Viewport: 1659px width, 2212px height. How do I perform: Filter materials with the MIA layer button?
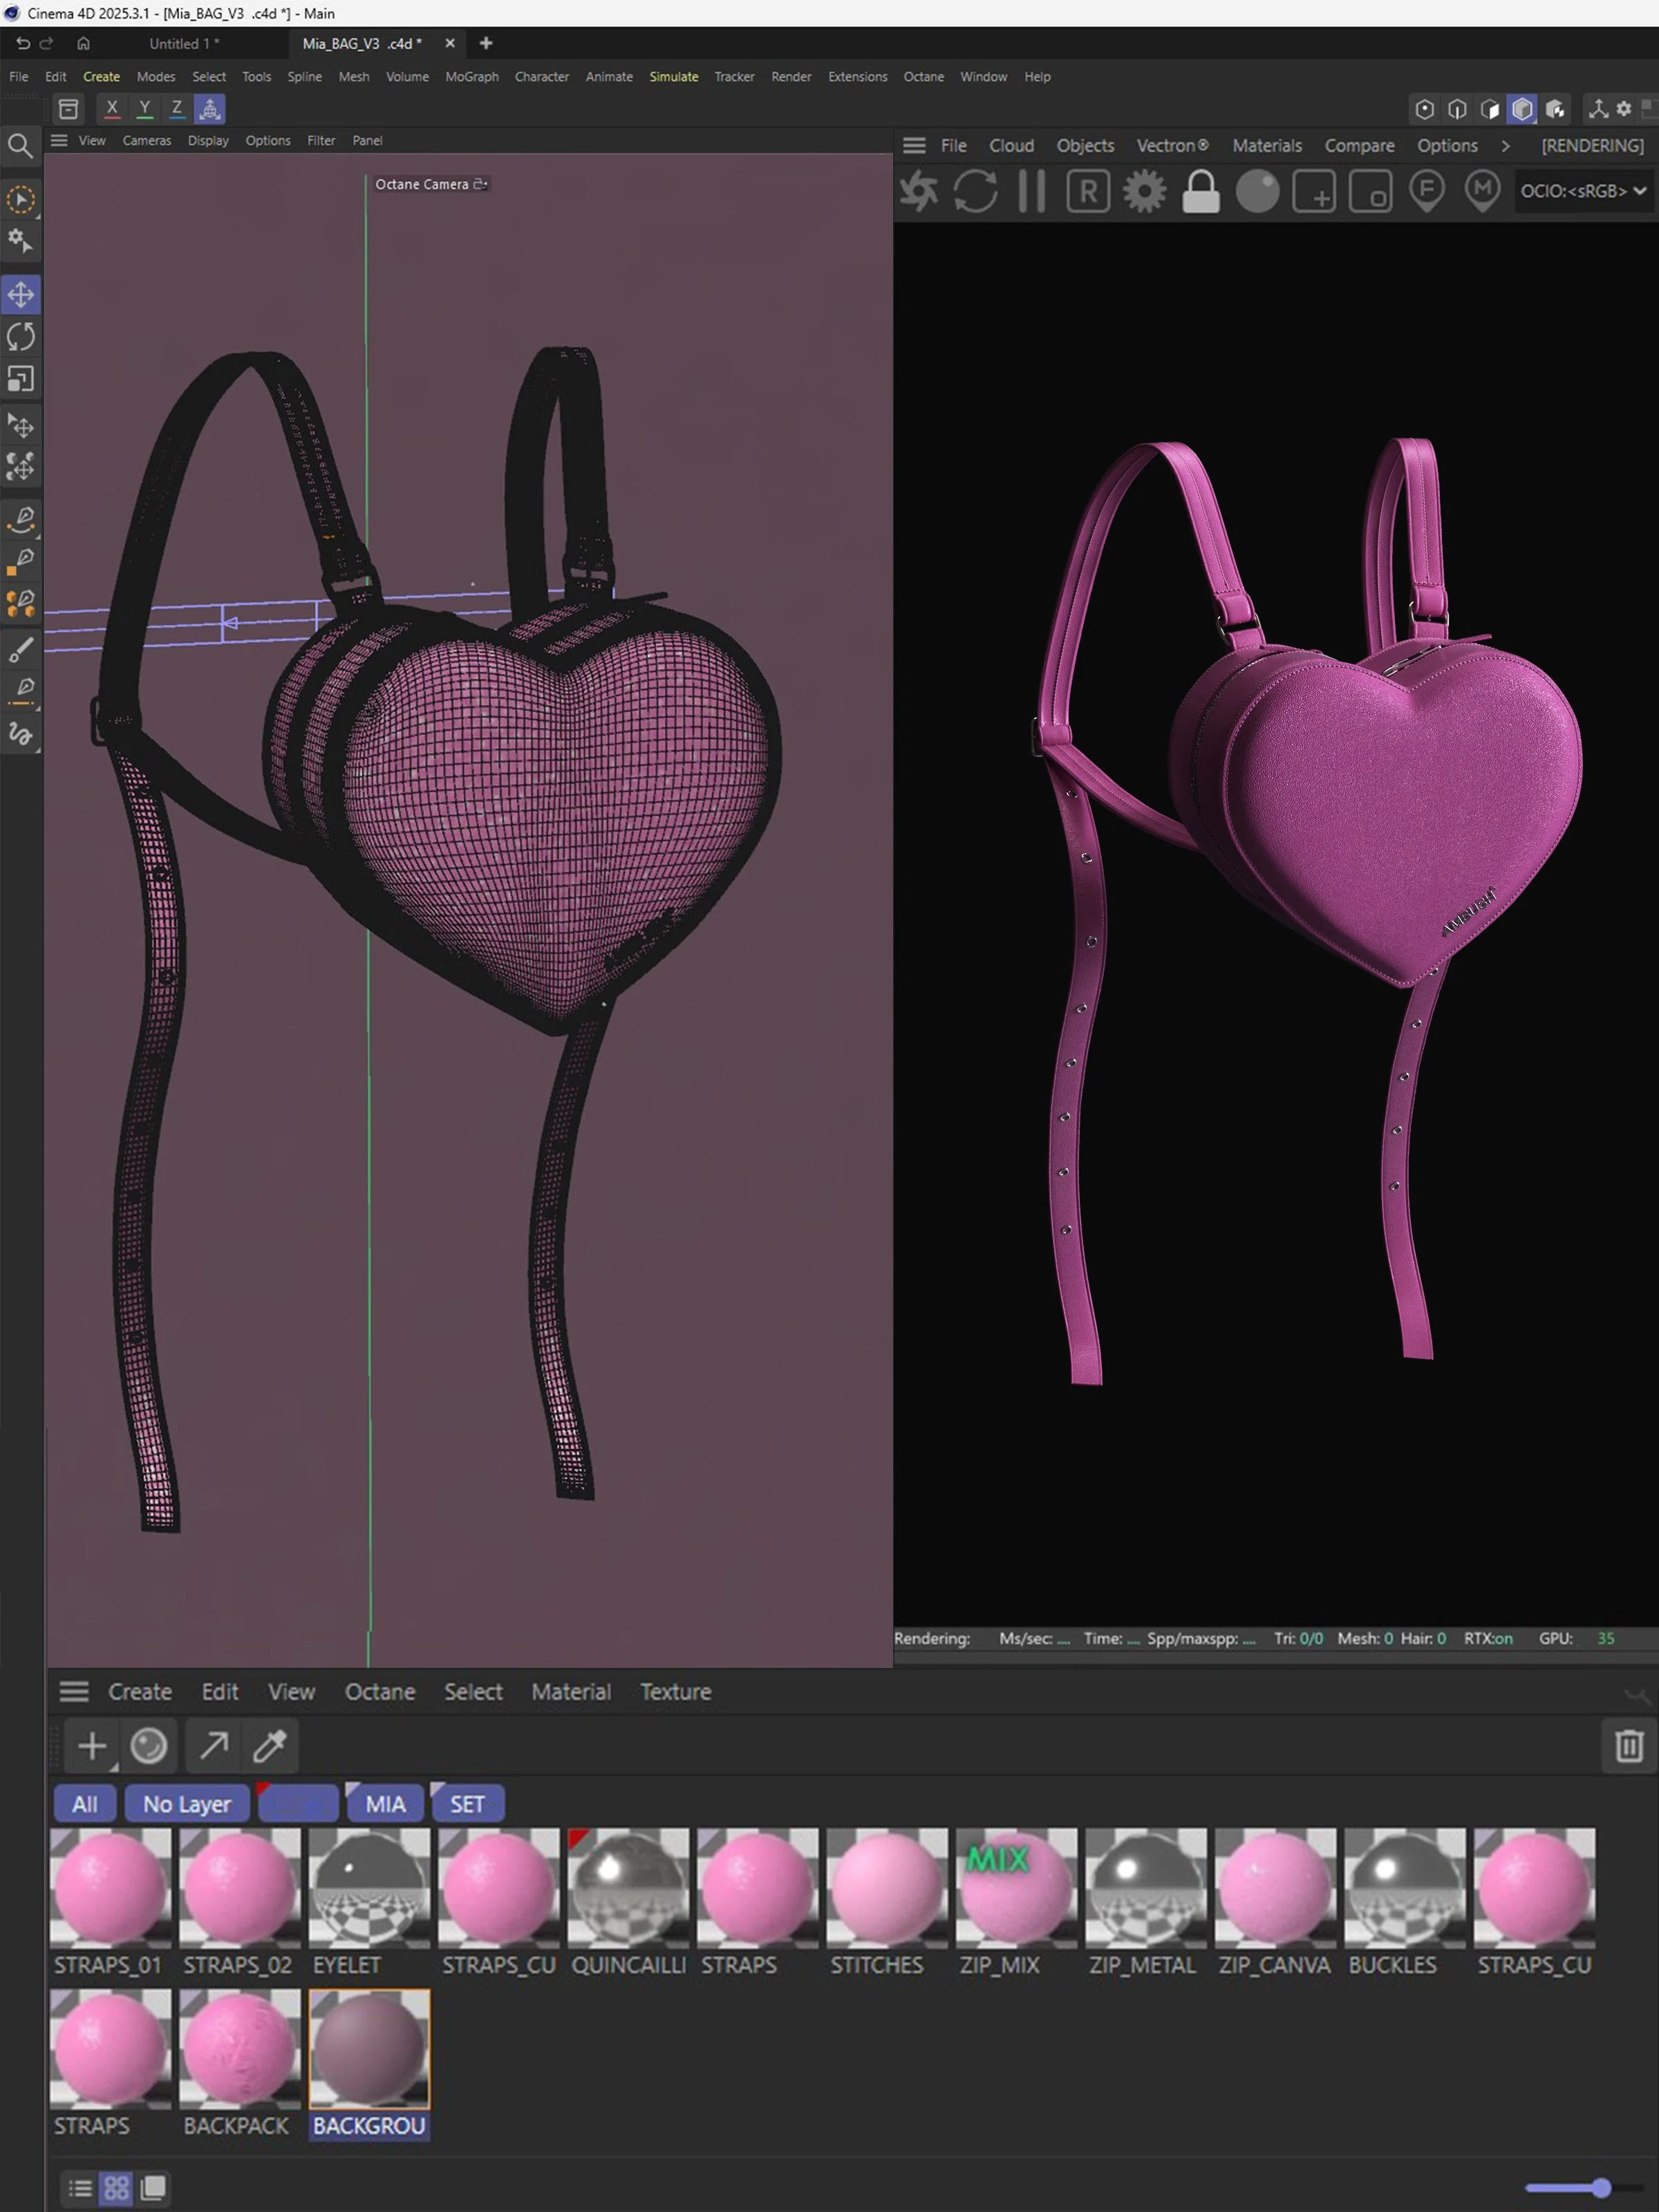tap(385, 1803)
